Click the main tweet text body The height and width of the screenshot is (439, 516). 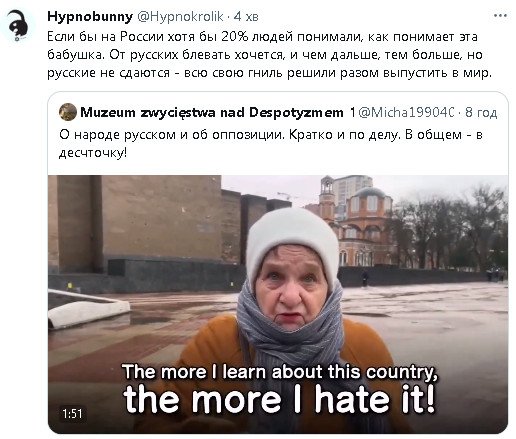tap(269, 55)
